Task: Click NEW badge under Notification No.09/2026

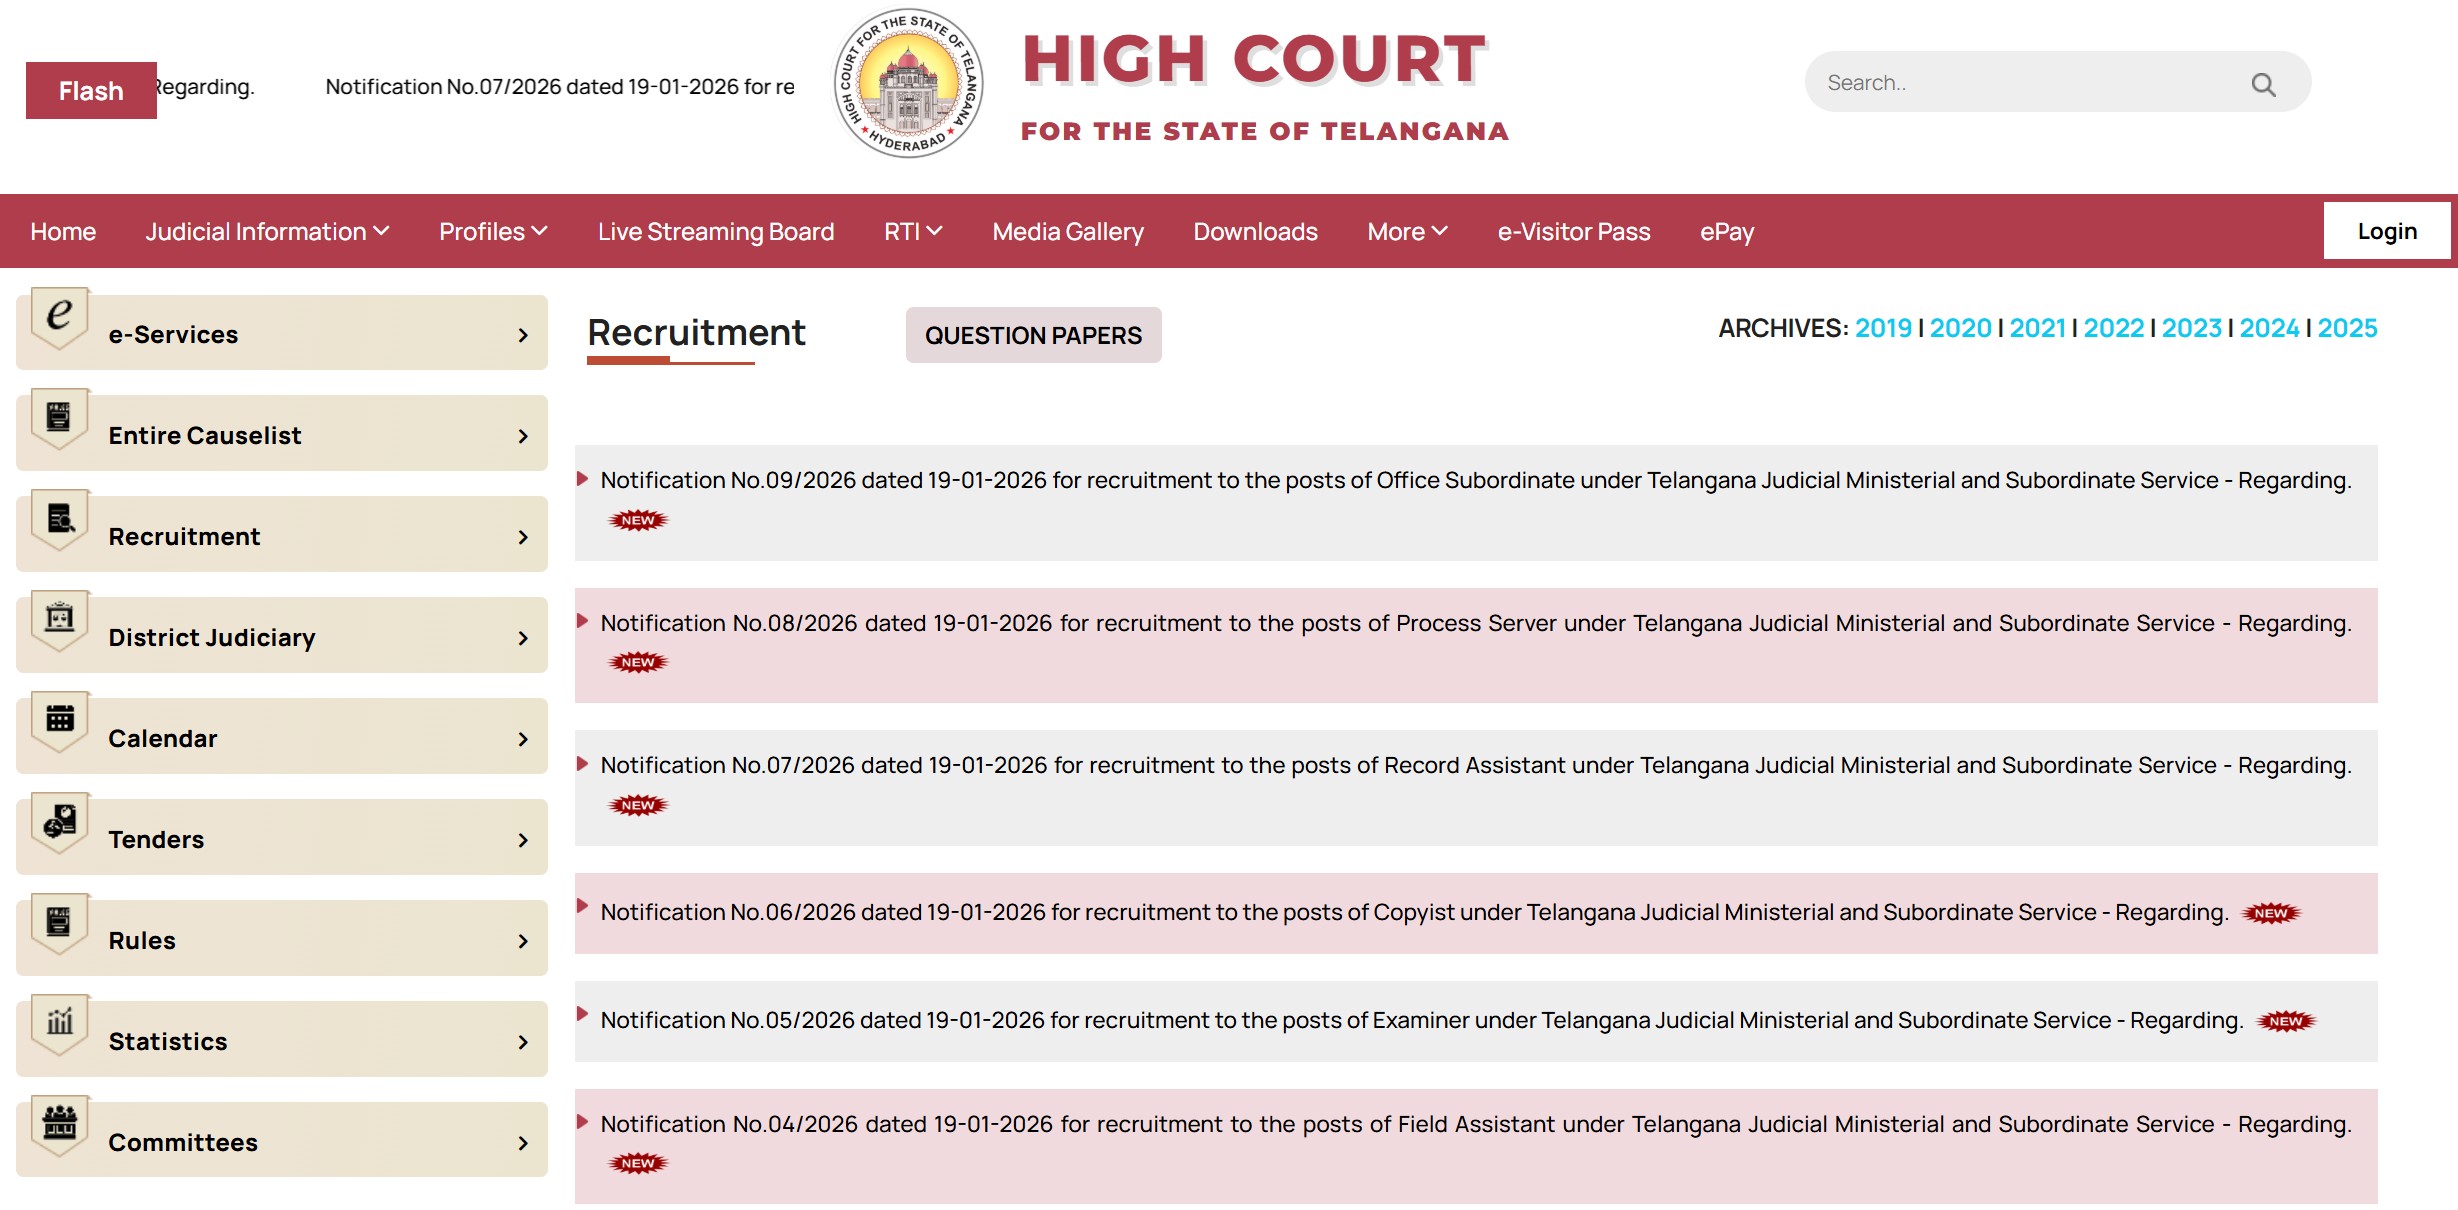Action: (638, 520)
